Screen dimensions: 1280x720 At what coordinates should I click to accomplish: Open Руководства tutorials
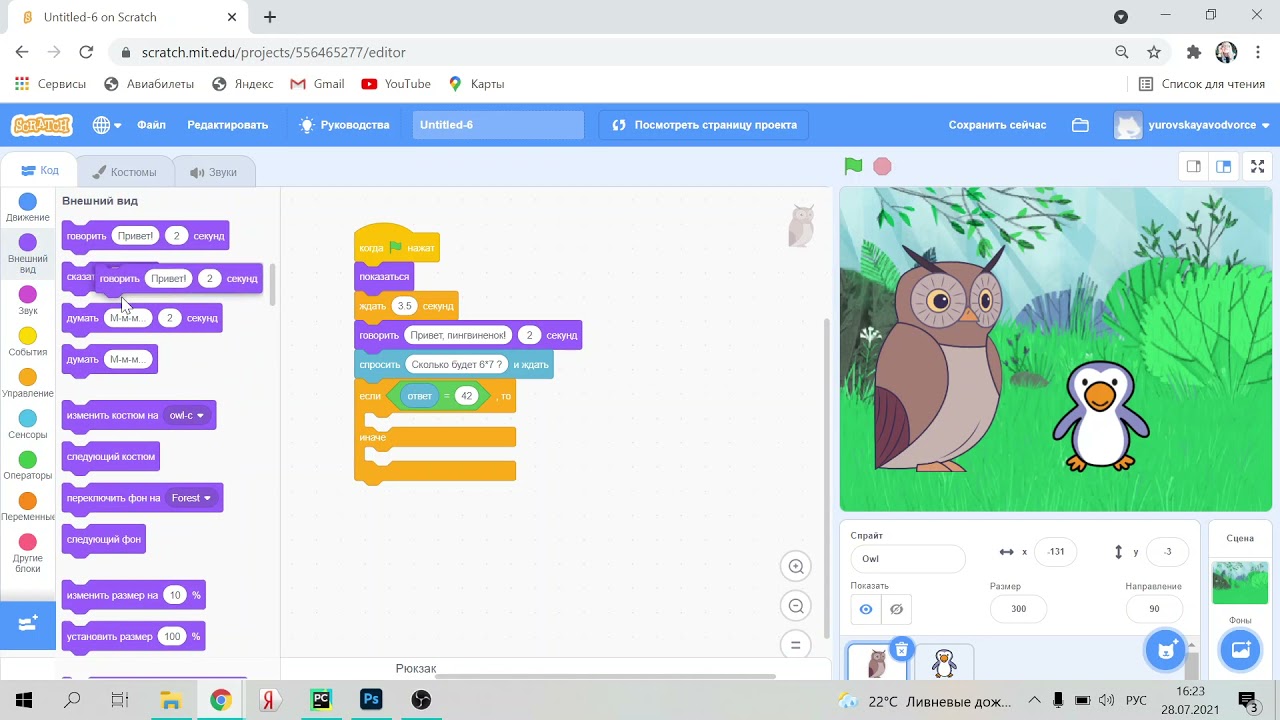[x=344, y=125]
